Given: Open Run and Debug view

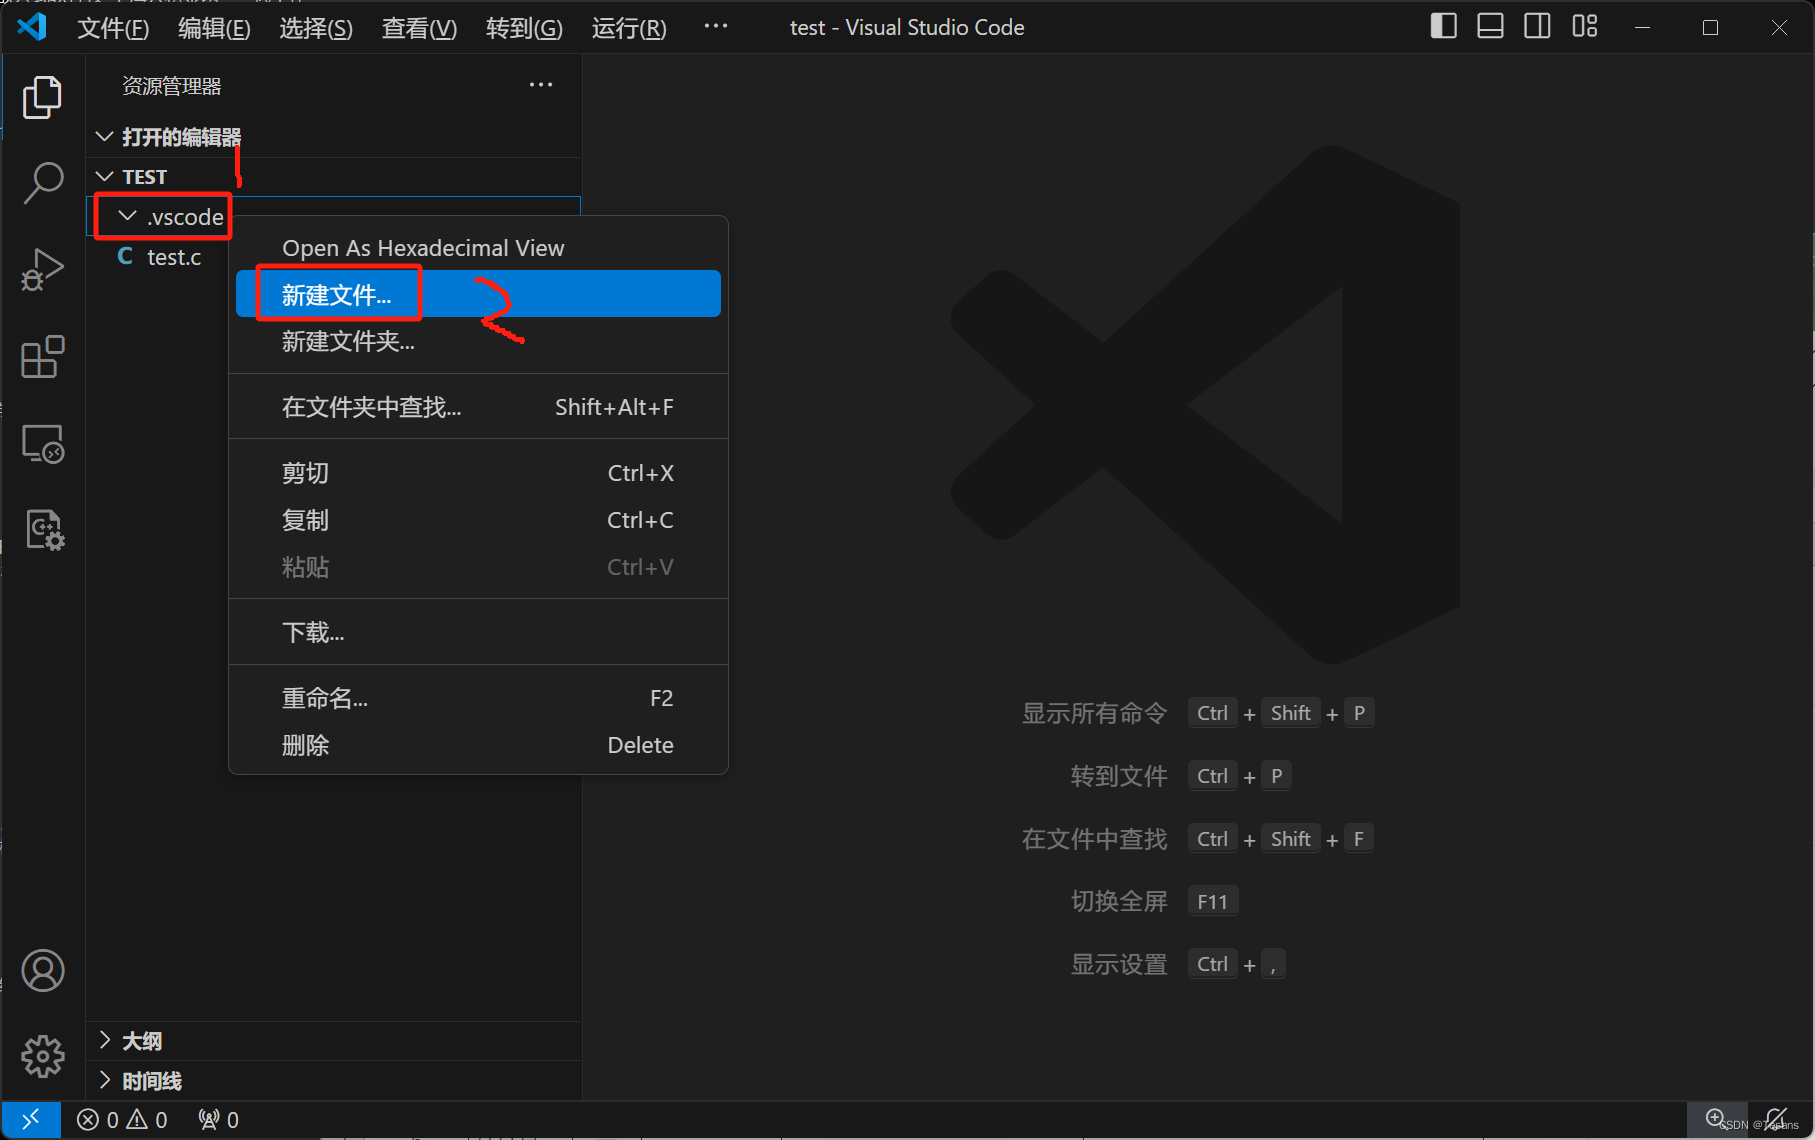Looking at the screenshot, I should coord(42,270).
